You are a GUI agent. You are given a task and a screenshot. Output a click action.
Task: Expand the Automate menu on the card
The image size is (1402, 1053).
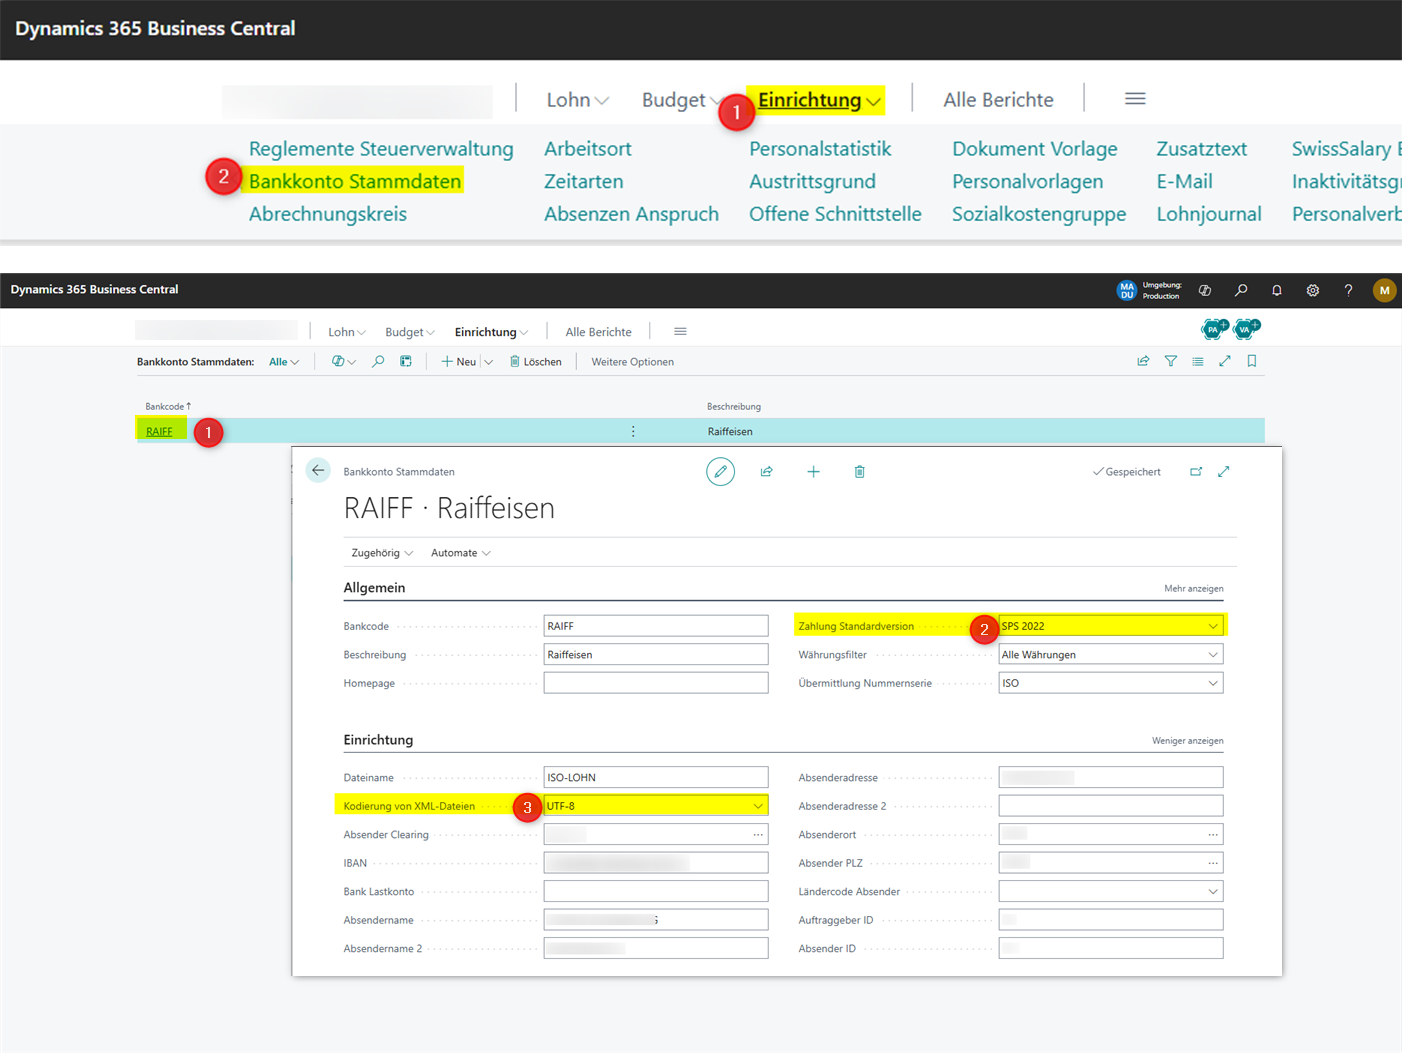tap(460, 553)
